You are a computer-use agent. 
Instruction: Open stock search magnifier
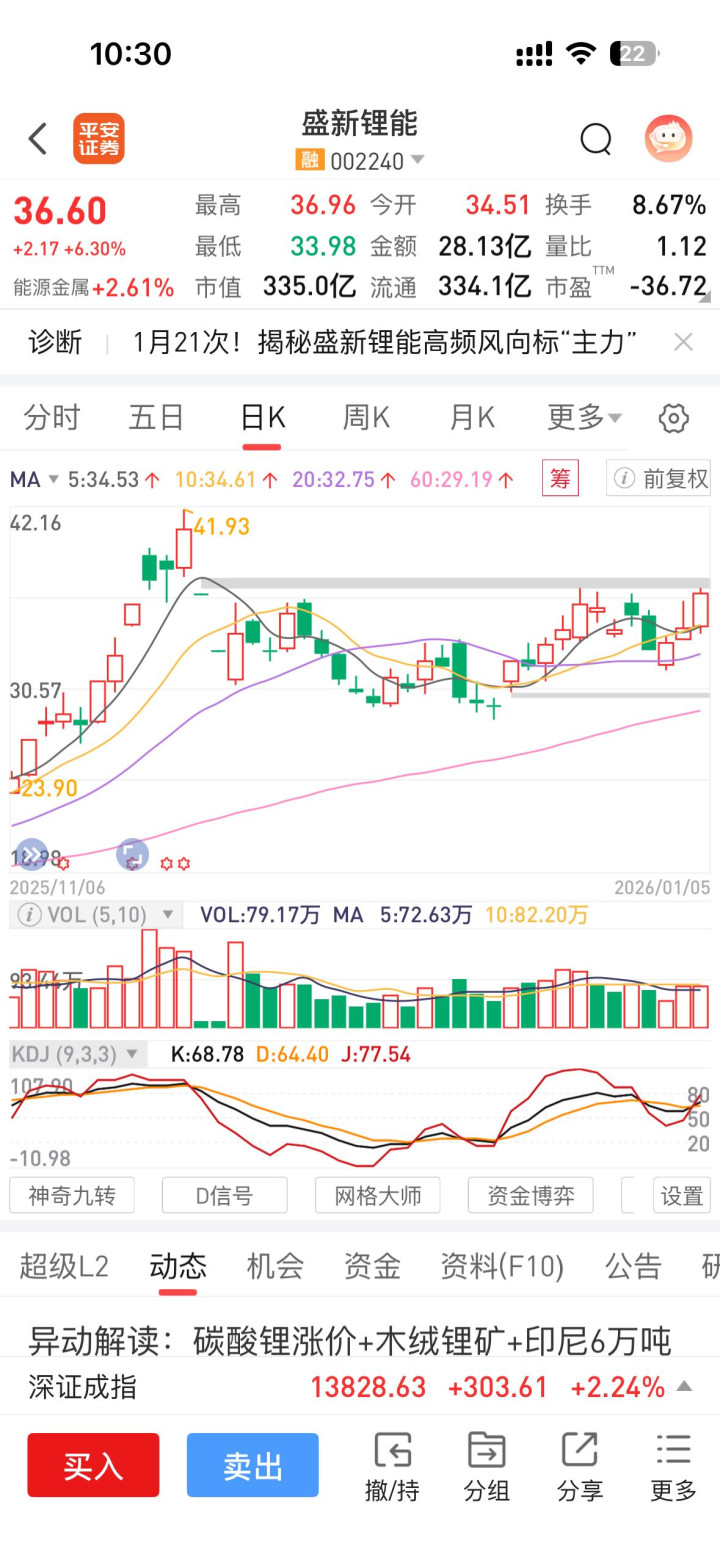(596, 139)
